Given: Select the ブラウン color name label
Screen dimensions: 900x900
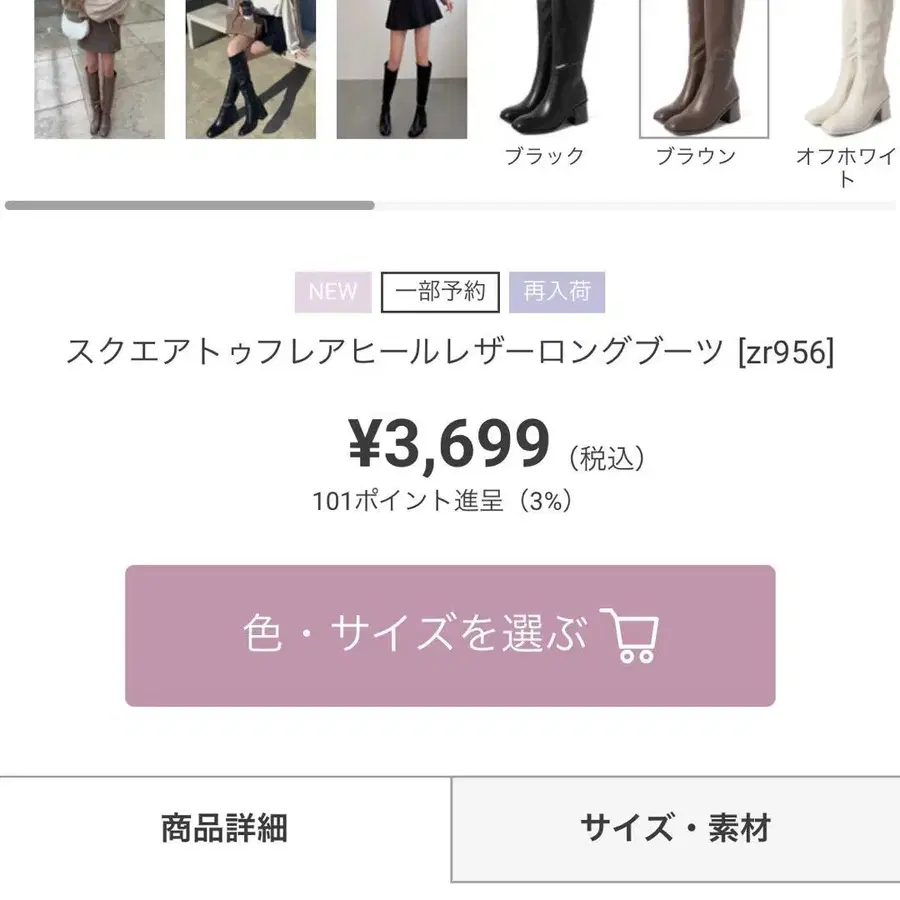Looking at the screenshot, I should click(696, 156).
